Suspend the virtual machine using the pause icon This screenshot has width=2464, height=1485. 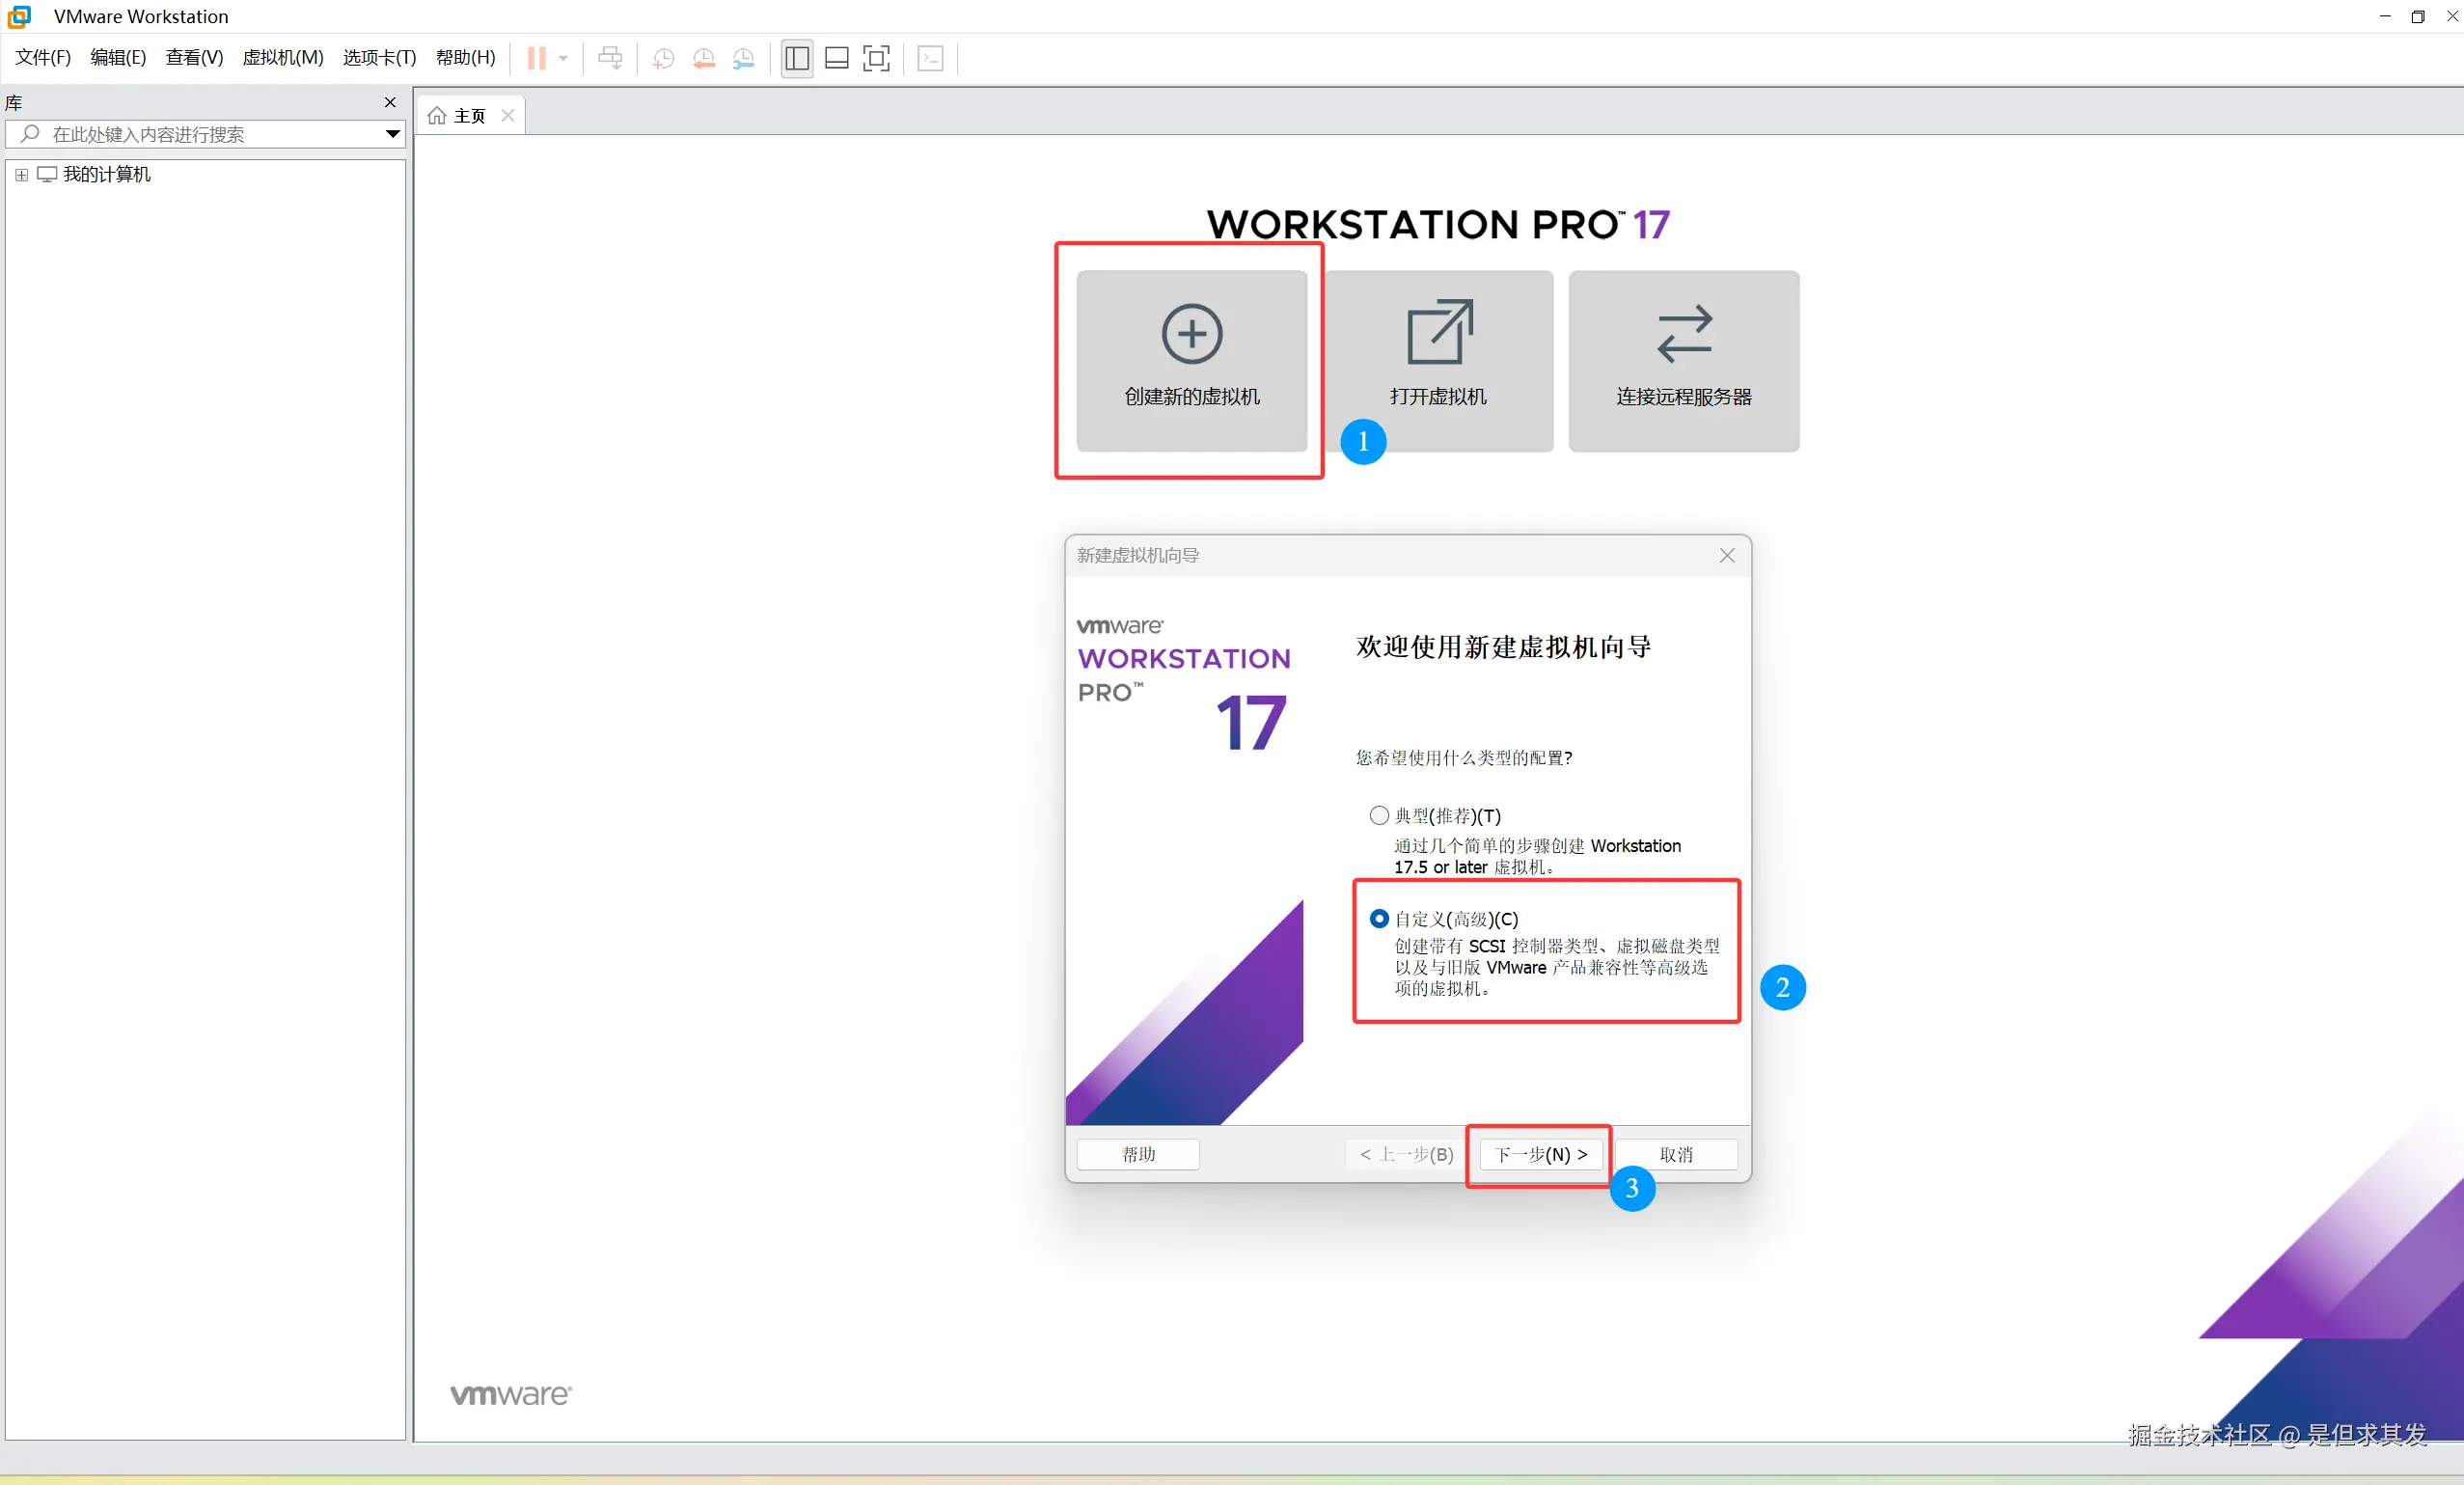coord(538,58)
